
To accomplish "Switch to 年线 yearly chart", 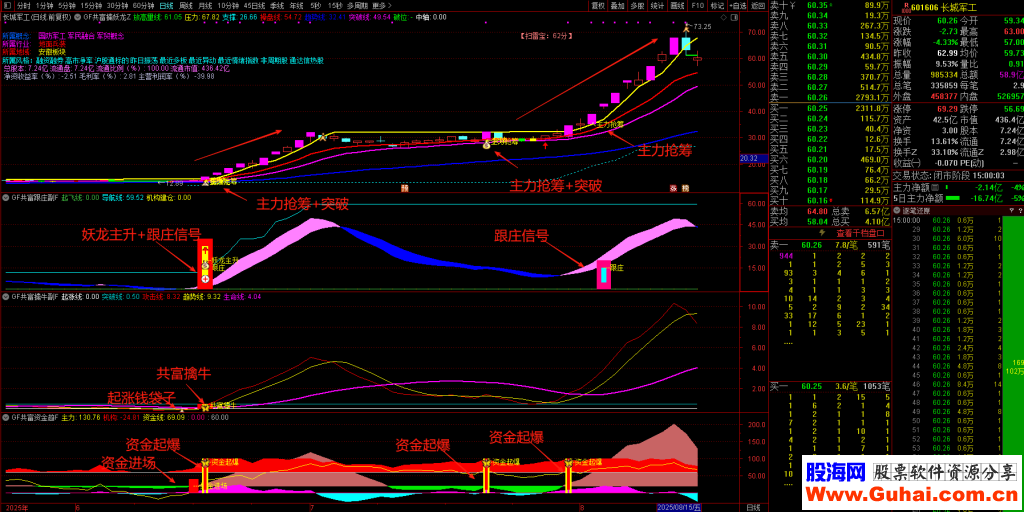I will click(296, 5).
